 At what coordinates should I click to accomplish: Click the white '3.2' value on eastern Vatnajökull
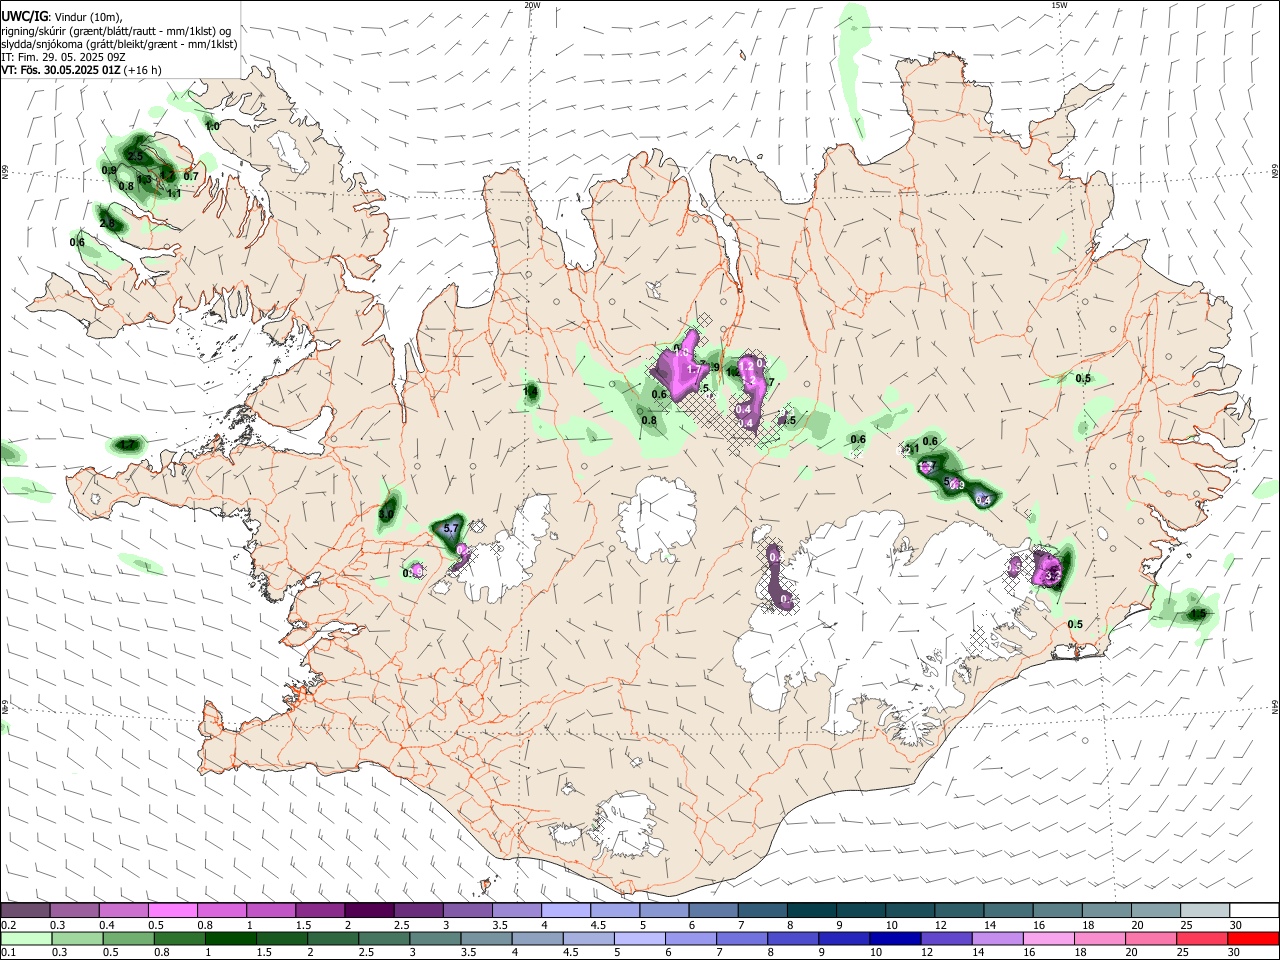[x=1051, y=576]
